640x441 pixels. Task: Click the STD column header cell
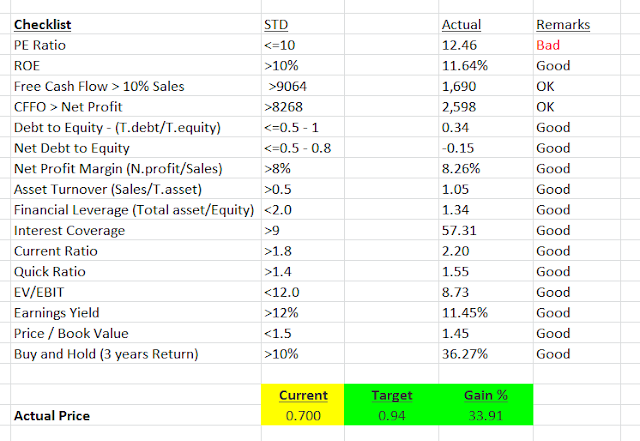302,24
